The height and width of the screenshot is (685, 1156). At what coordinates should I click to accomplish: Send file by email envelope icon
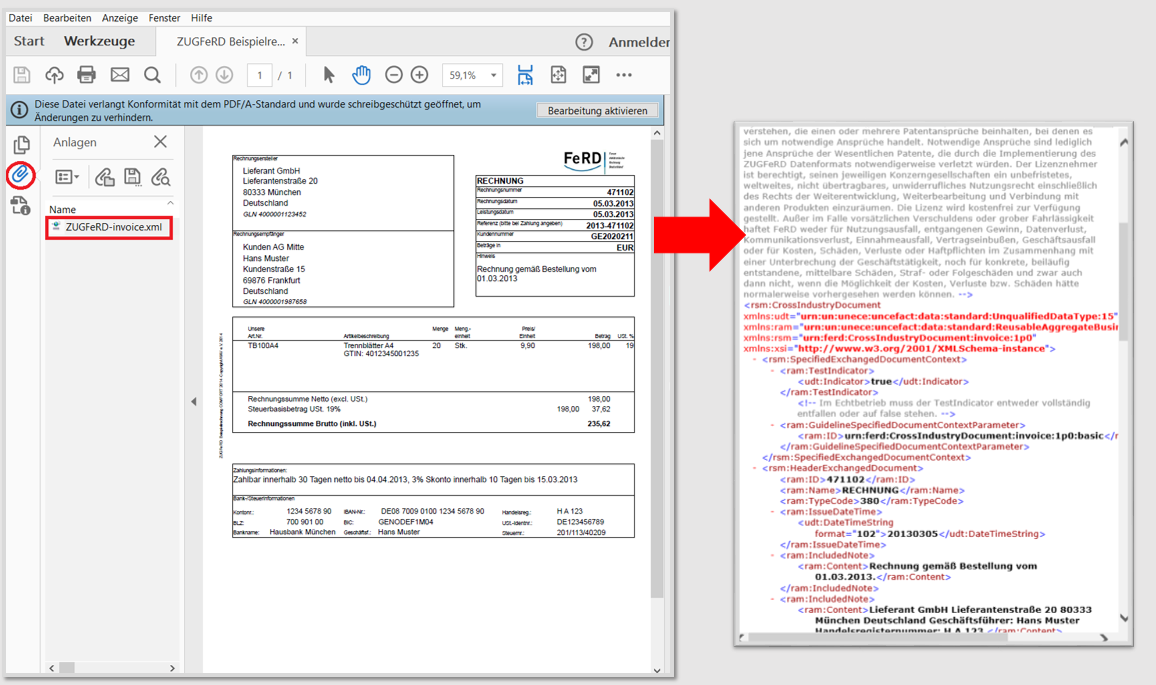click(119, 74)
